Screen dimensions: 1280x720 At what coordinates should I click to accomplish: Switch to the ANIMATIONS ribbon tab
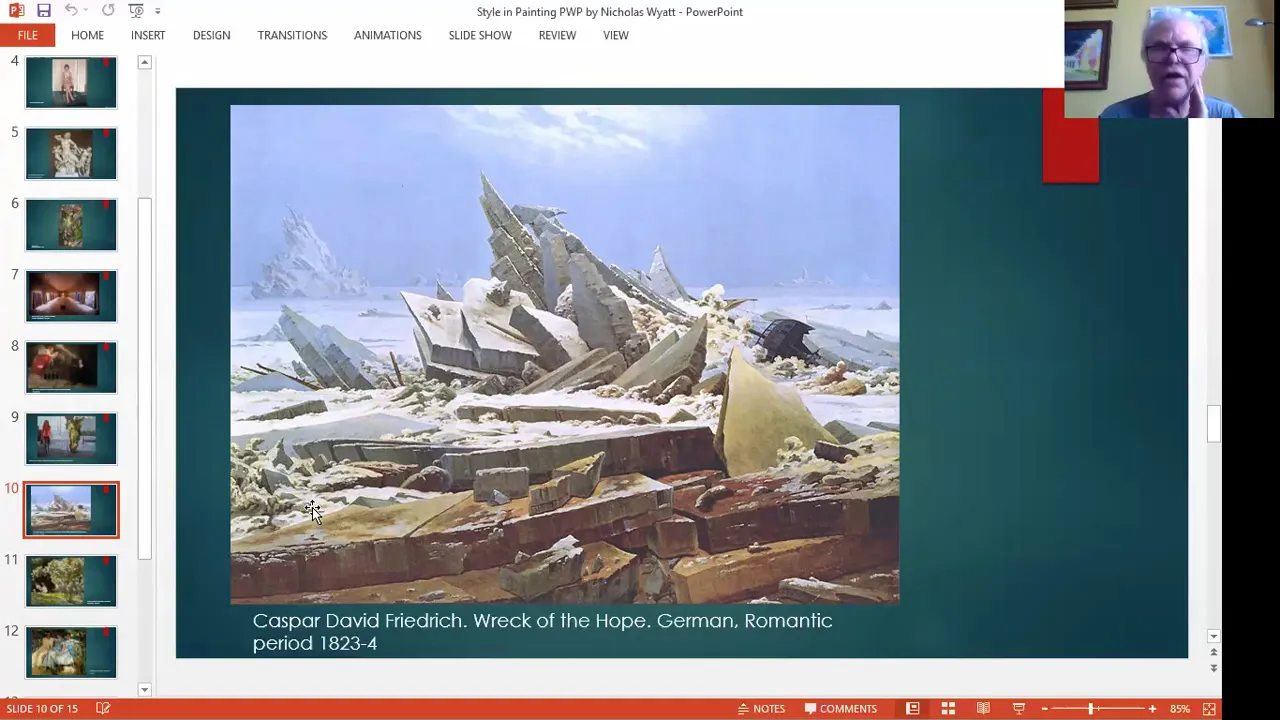click(387, 35)
